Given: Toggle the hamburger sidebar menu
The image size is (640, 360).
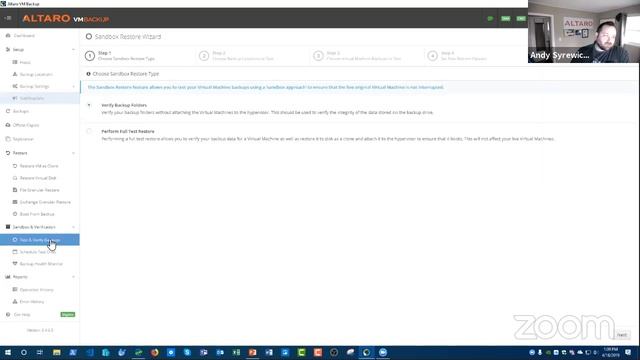Looking at the screenshot, I should click(8, 18).
